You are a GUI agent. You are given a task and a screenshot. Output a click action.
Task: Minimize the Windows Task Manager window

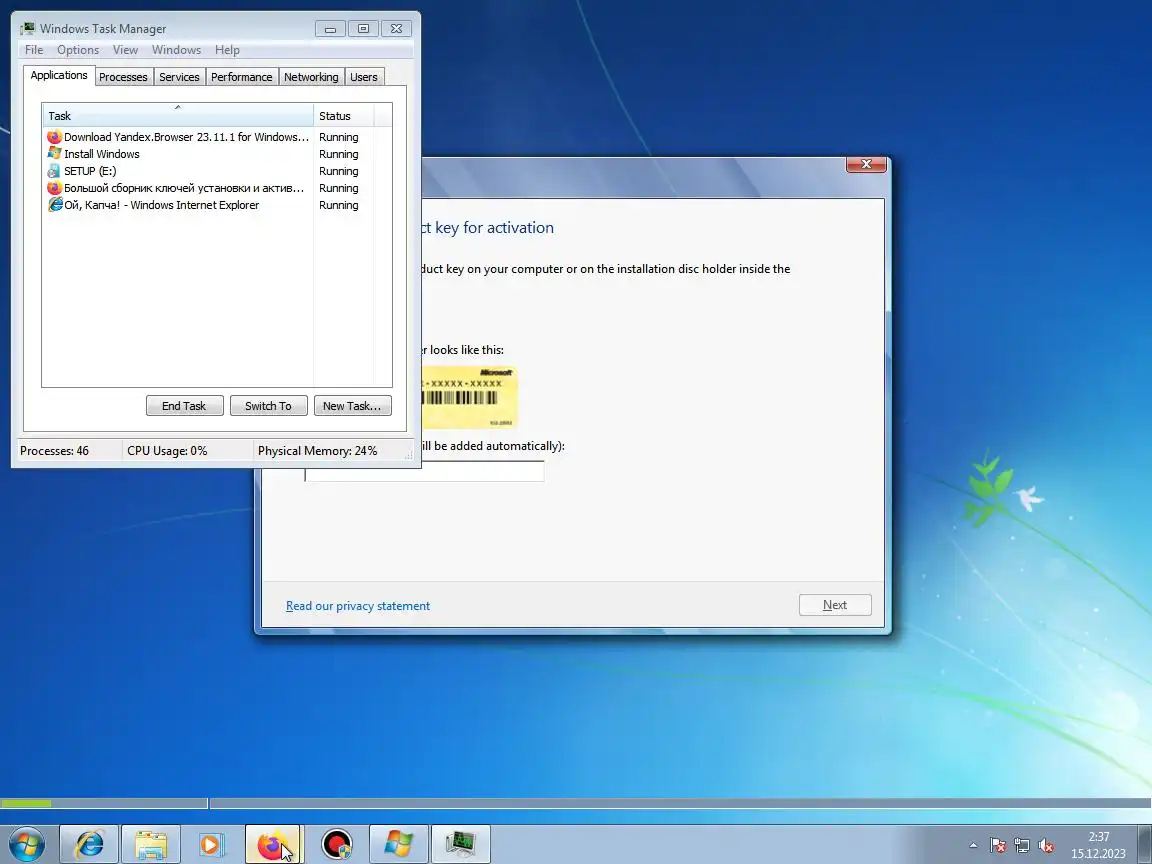coord(331,29)
